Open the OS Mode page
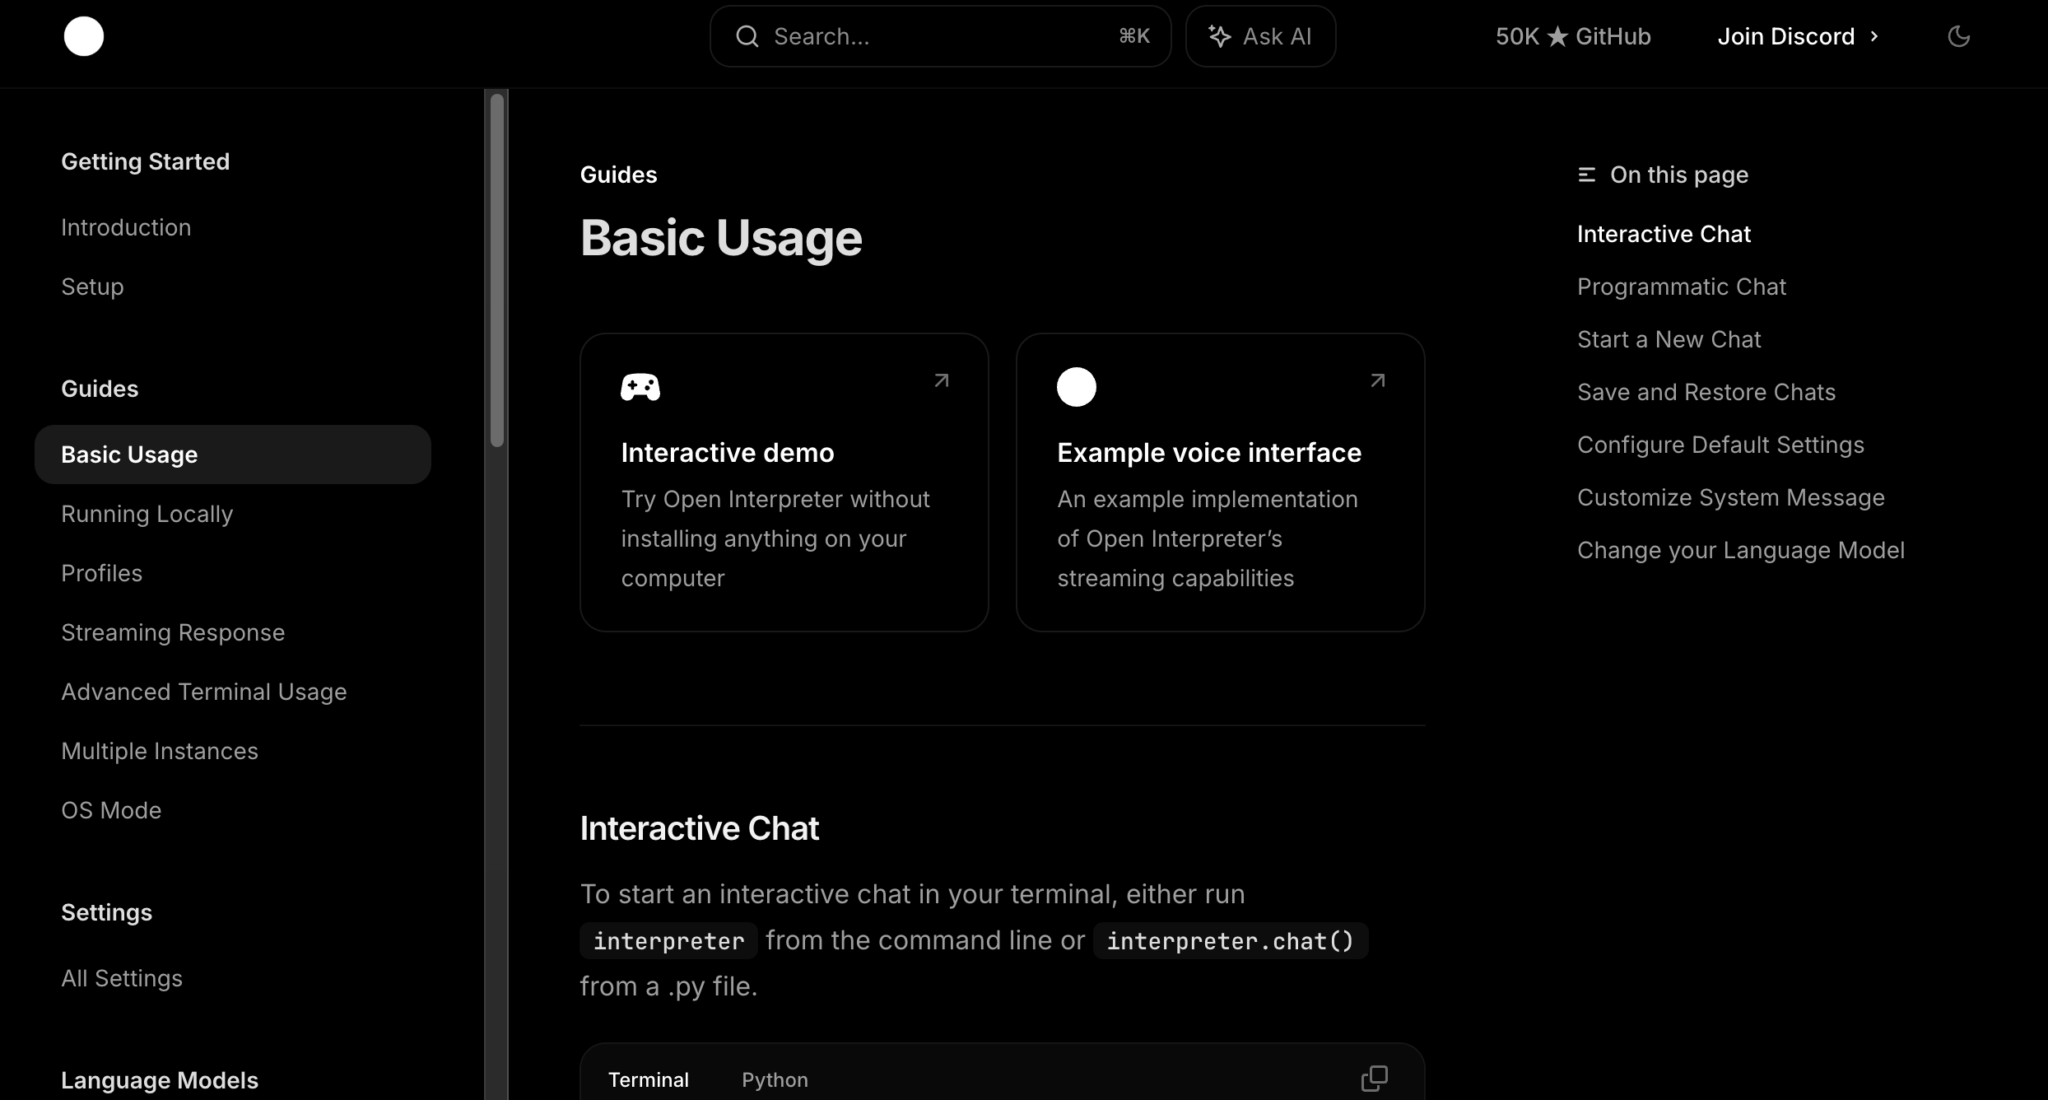 tap(111, 810)
